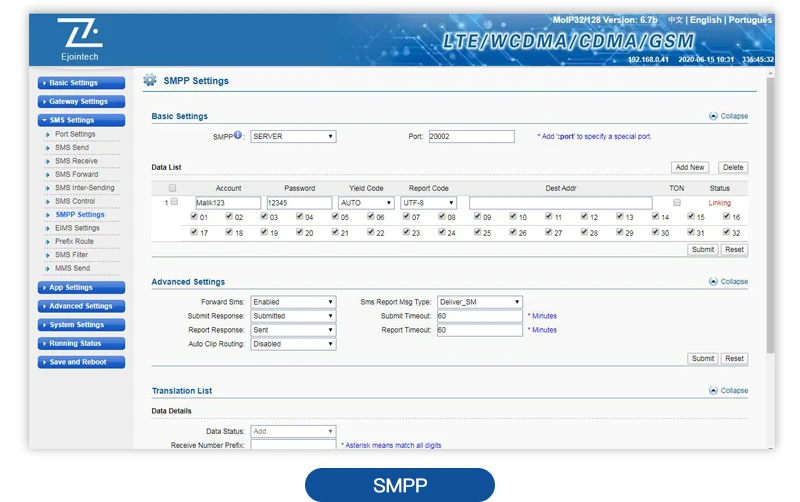Click the Add New button
This screenshot has width=800, height=502.
point(690,167)
